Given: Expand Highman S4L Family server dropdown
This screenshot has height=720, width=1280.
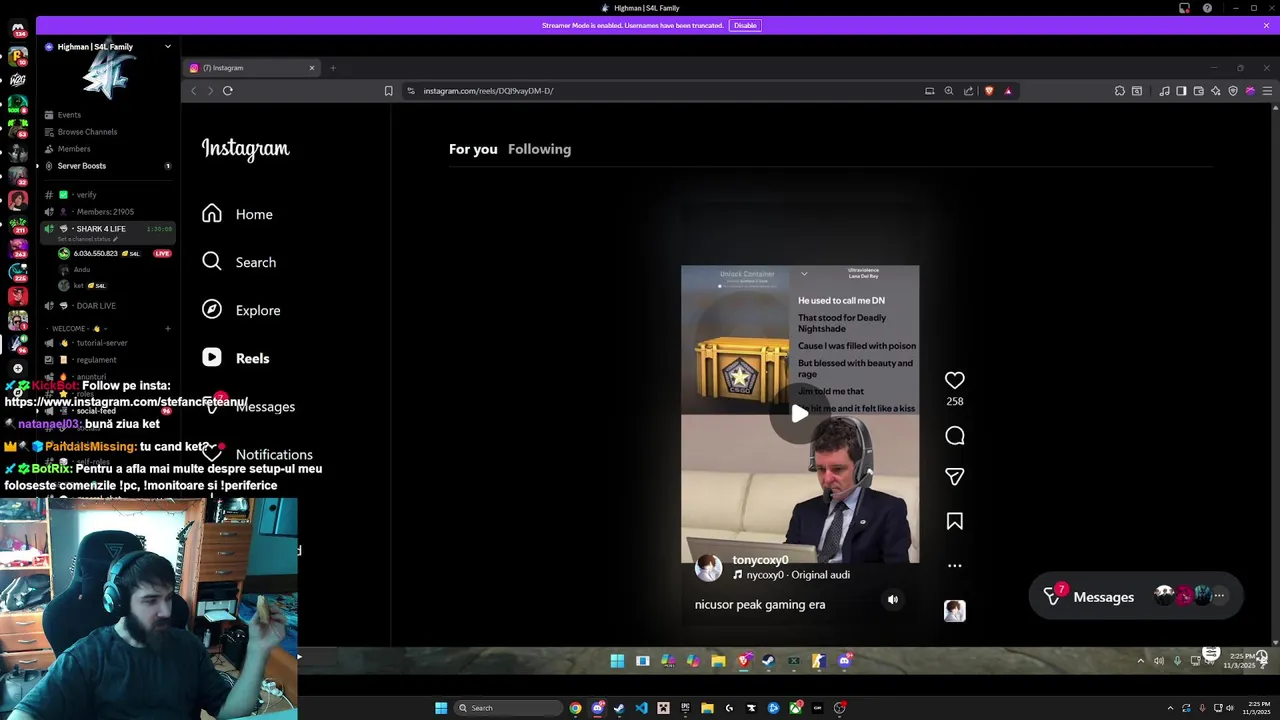Looking at the screenshot, I should (168, 47).
